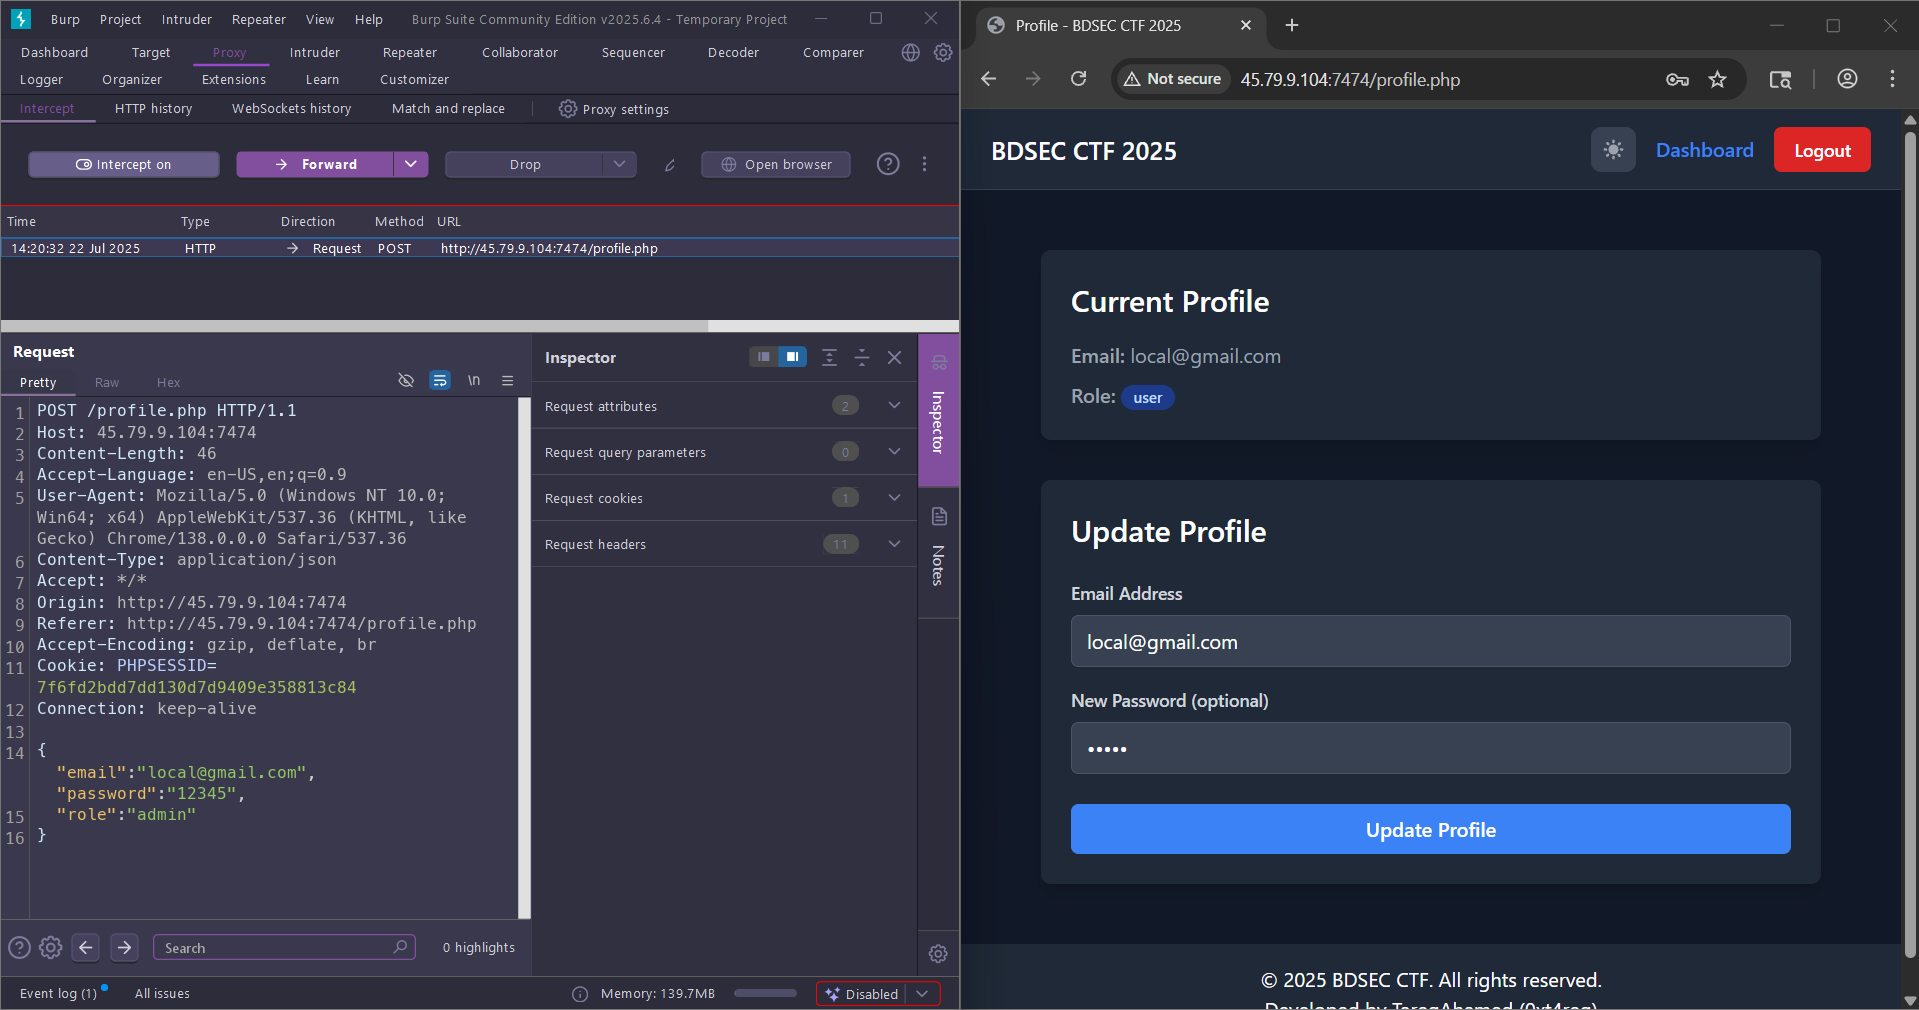Open the Burp globe network icon

coord(910,52)
